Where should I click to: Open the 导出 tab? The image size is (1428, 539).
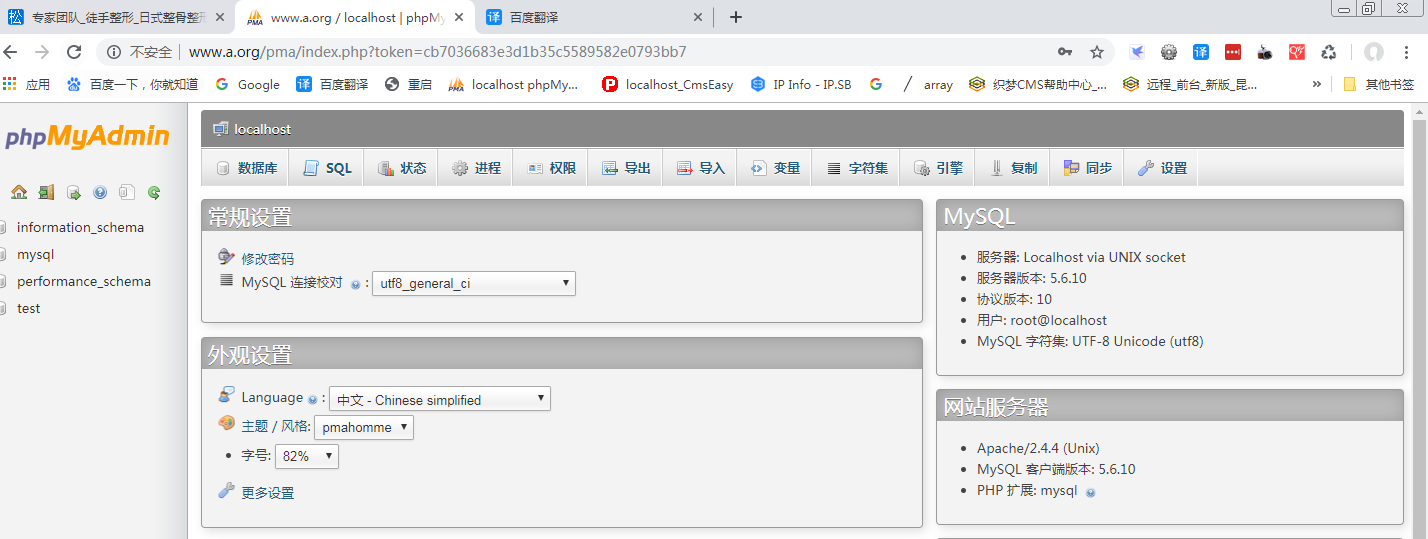click(x=625, y=168)
